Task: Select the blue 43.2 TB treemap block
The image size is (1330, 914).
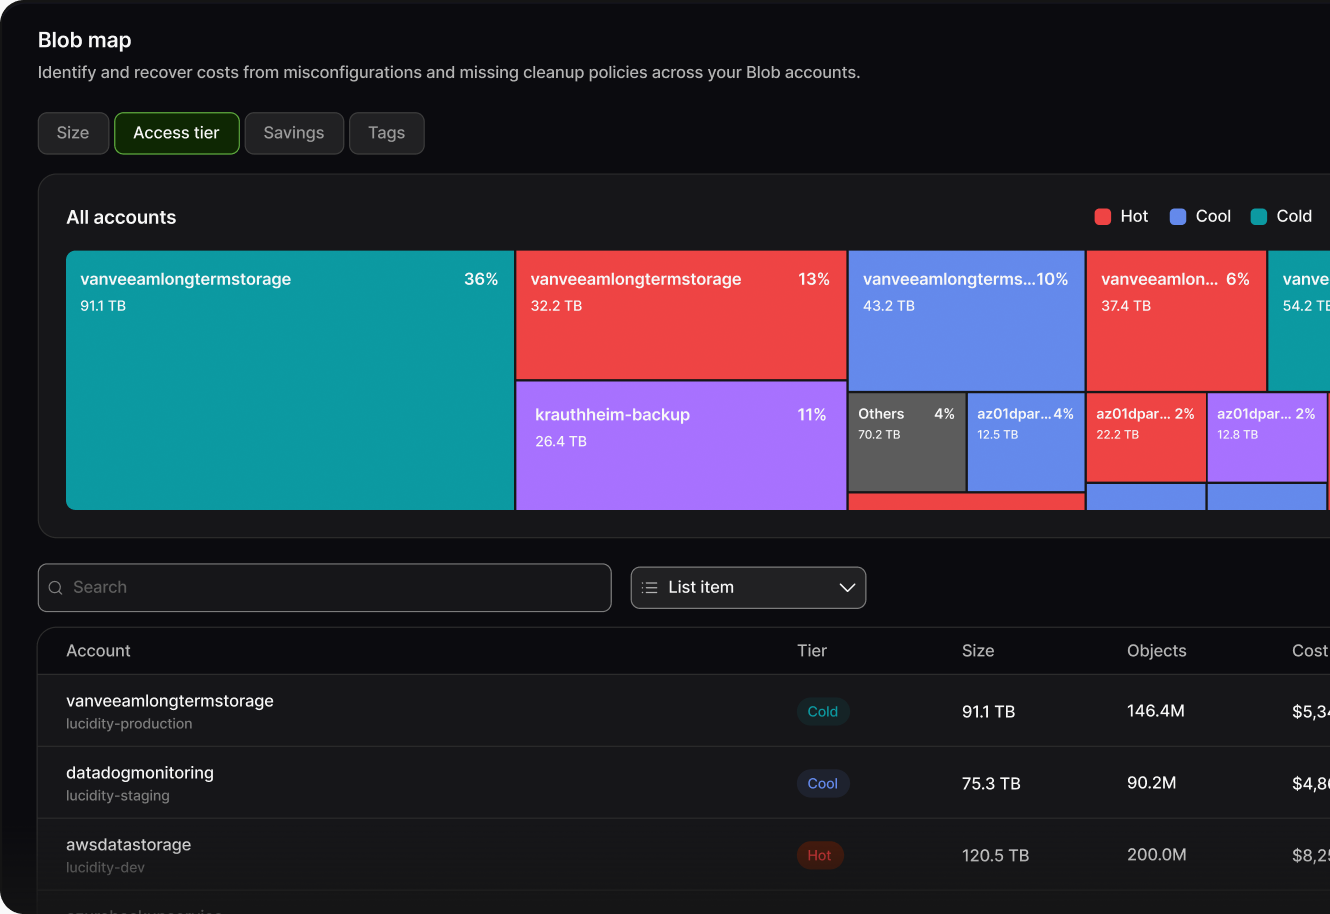Action: 966,320
